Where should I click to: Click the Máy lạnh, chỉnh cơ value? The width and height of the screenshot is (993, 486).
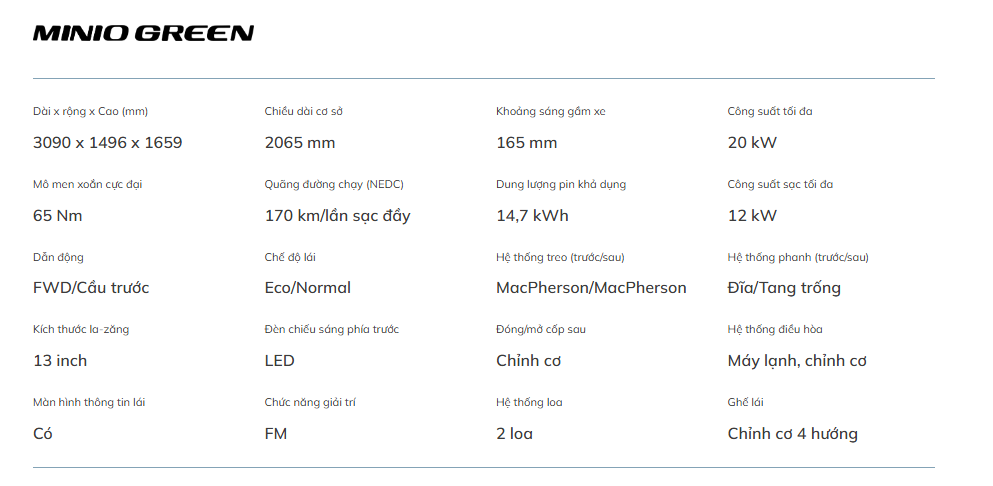797,361
